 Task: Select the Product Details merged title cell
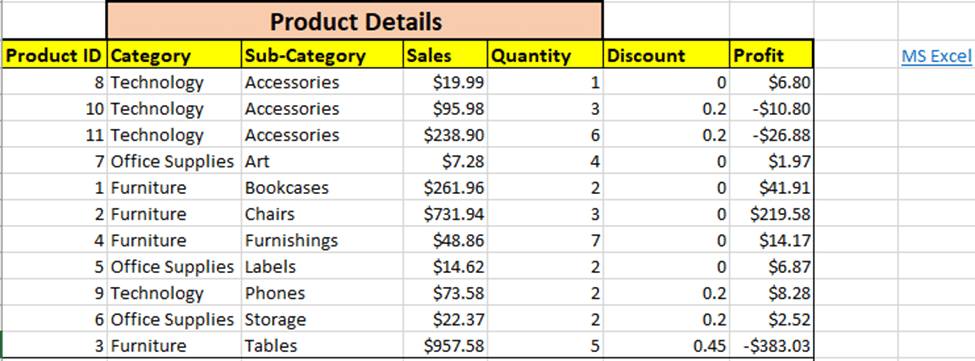pyautogui.click(x=355, y=21)
